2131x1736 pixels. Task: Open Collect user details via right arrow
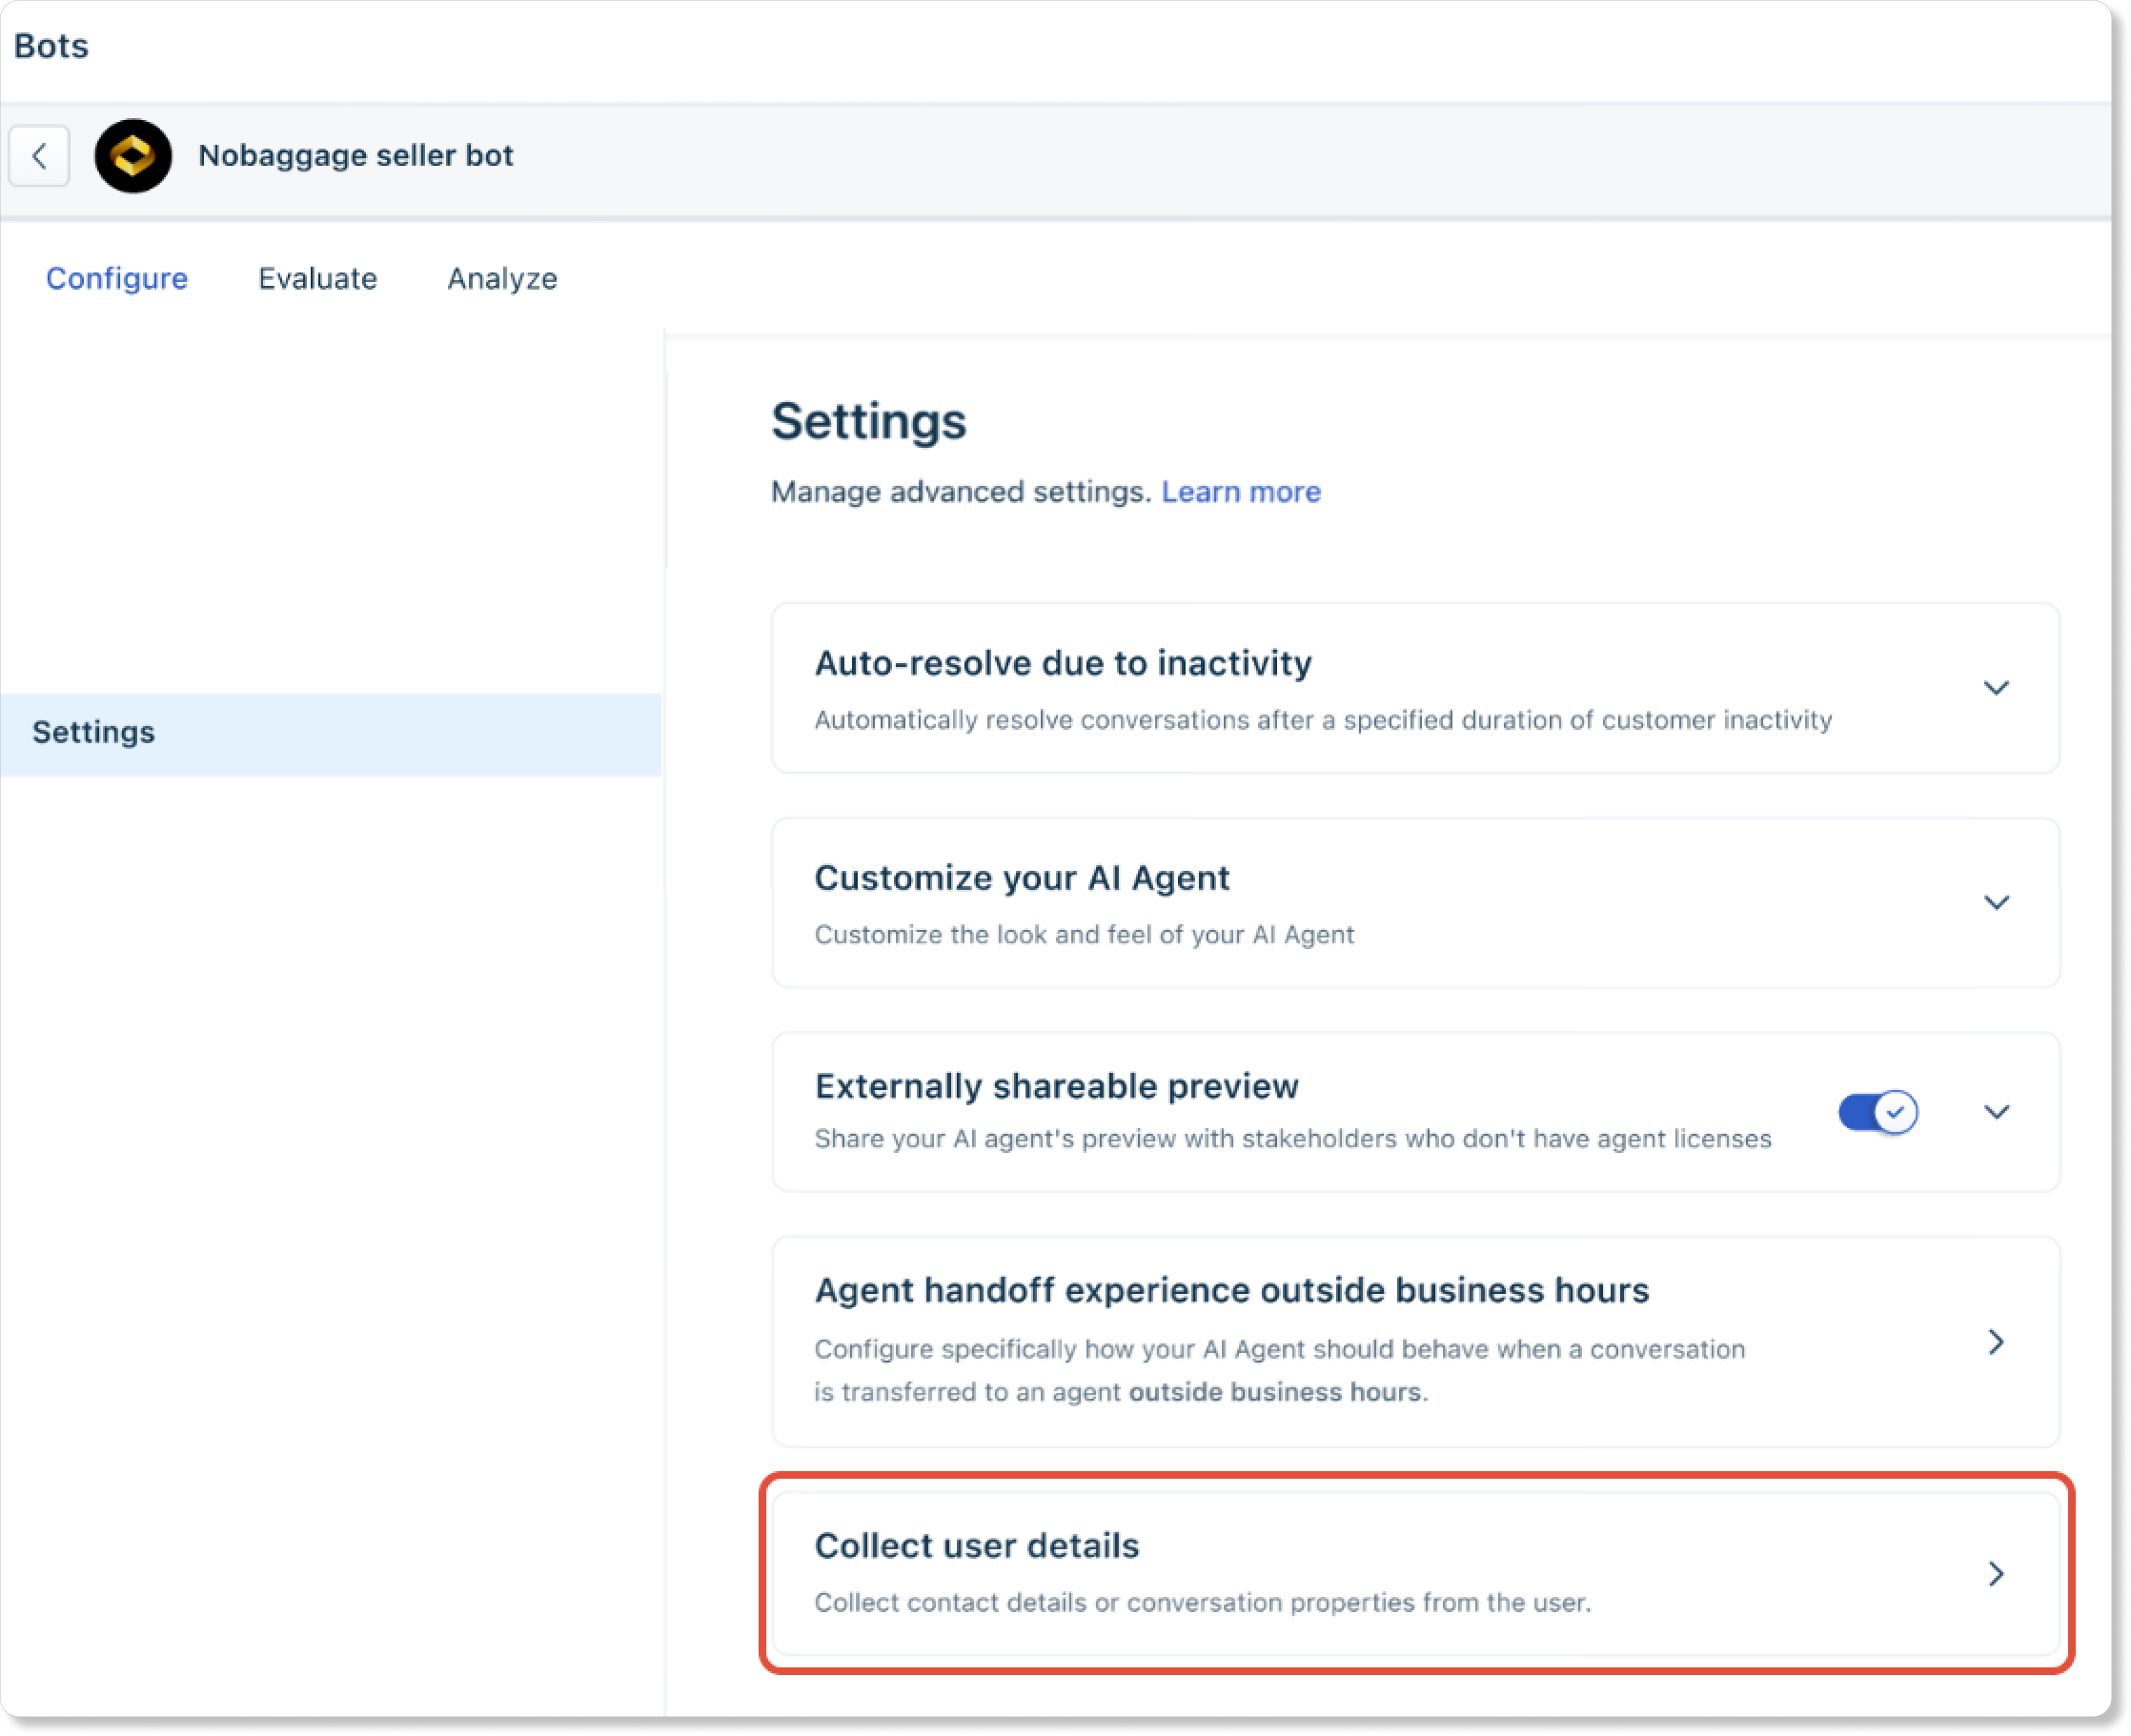[x=1995, y=1574]
